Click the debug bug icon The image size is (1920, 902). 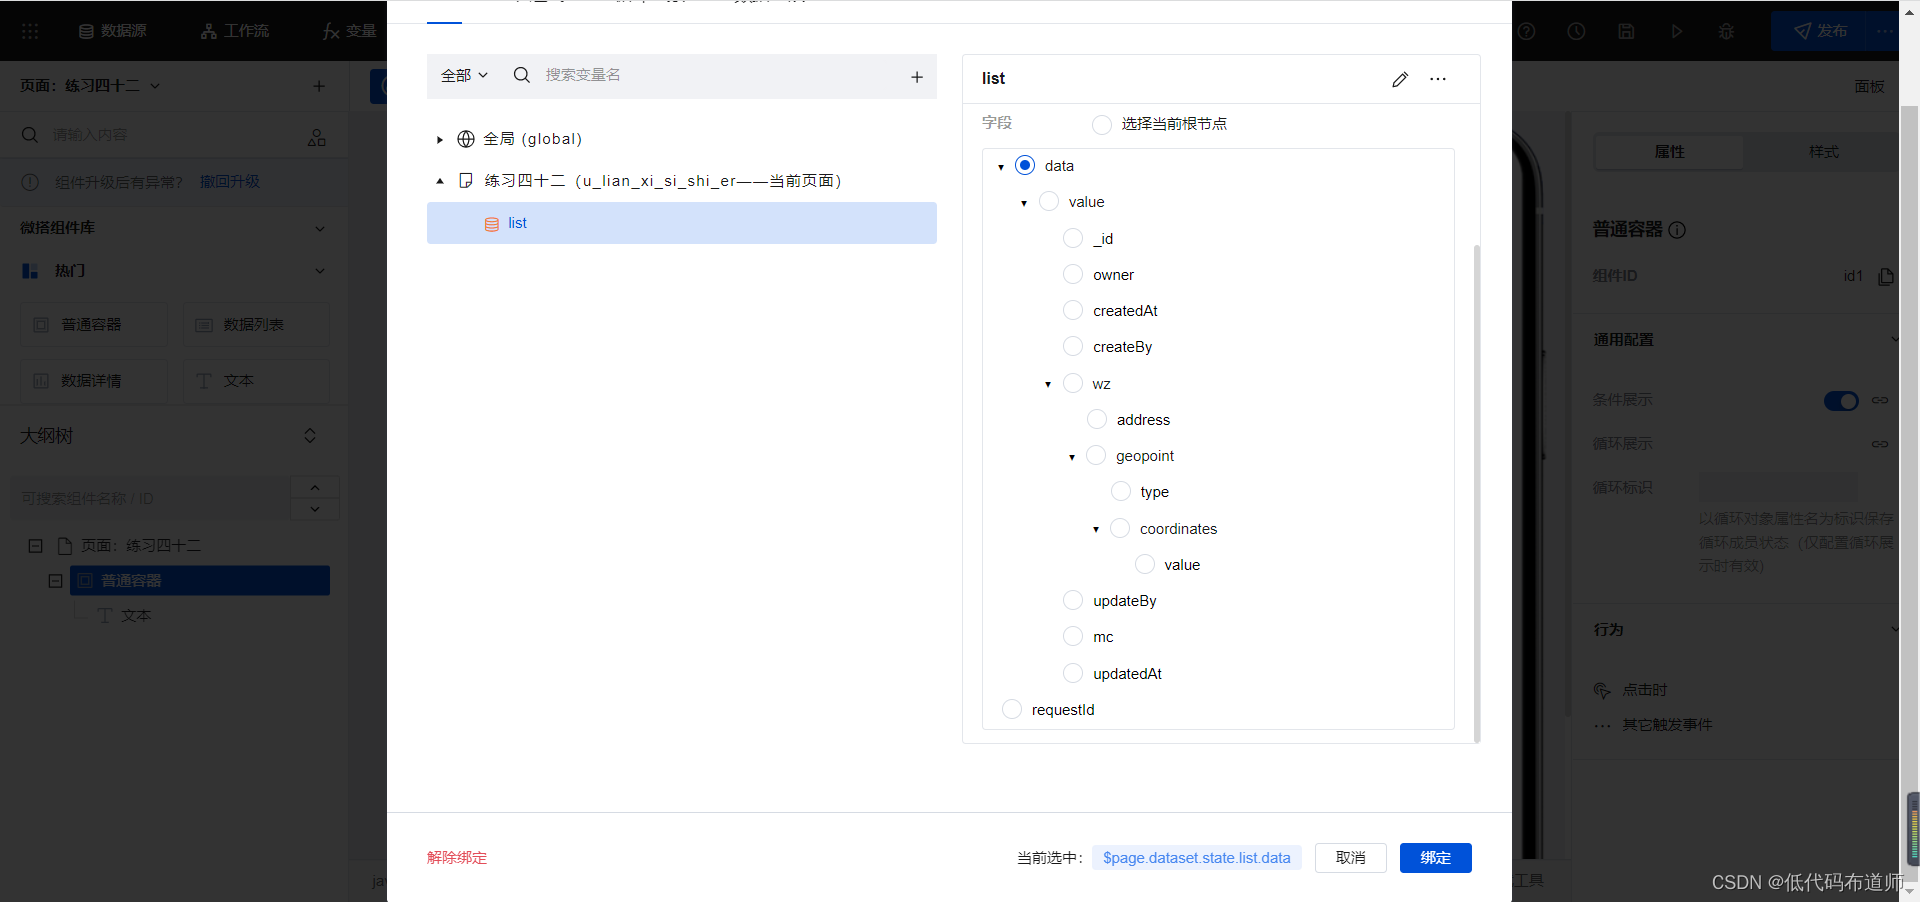pyautogui.click(x=1726, y=31)
